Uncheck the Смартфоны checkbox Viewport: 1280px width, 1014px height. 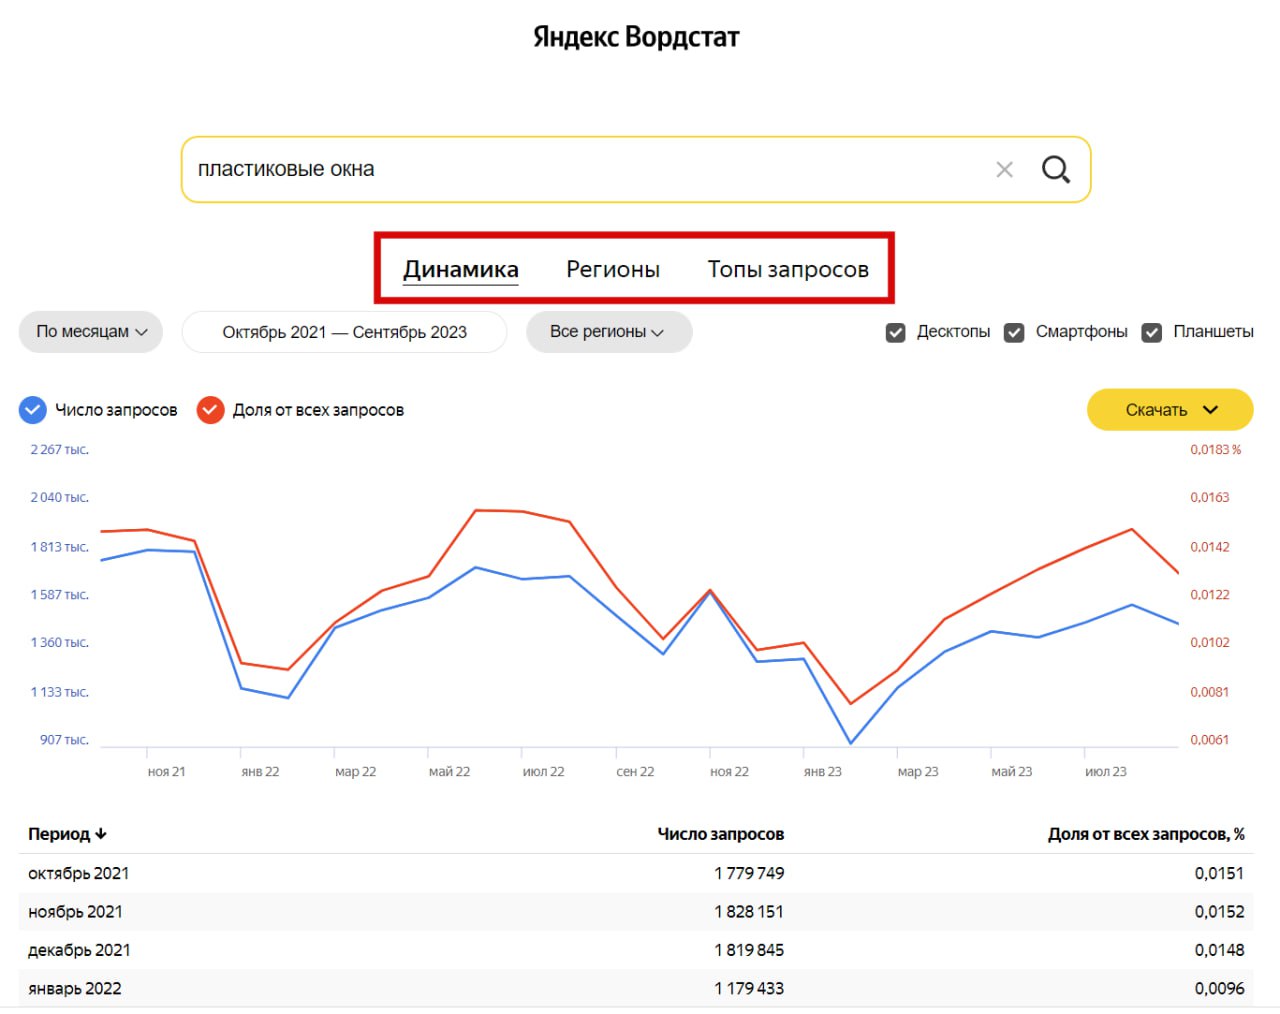(x=1014, y=332)
